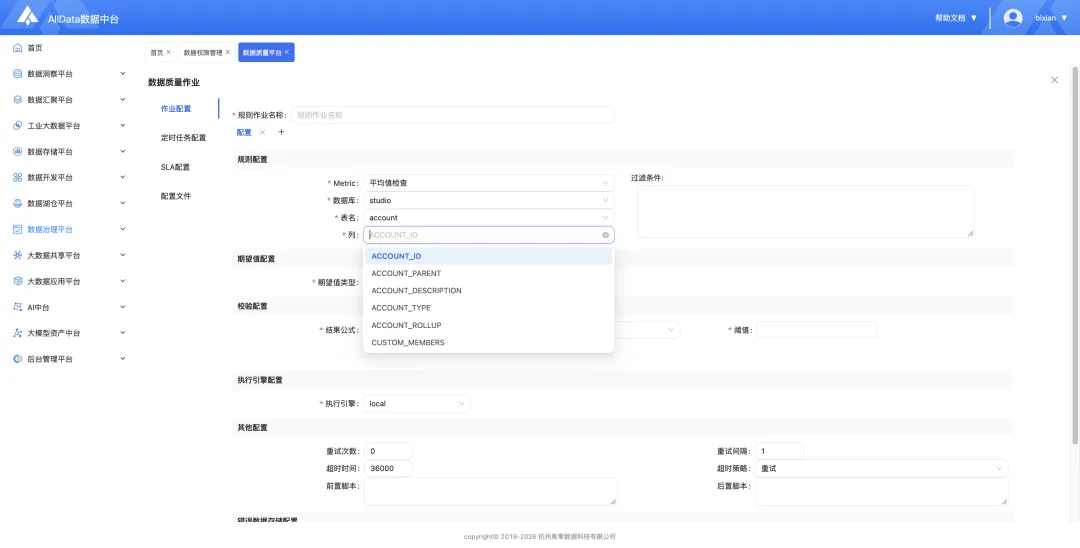Click the 大数据应用平台 sidebar icon
Viewport: 1080px width, 548px height.
pos(18,282)
